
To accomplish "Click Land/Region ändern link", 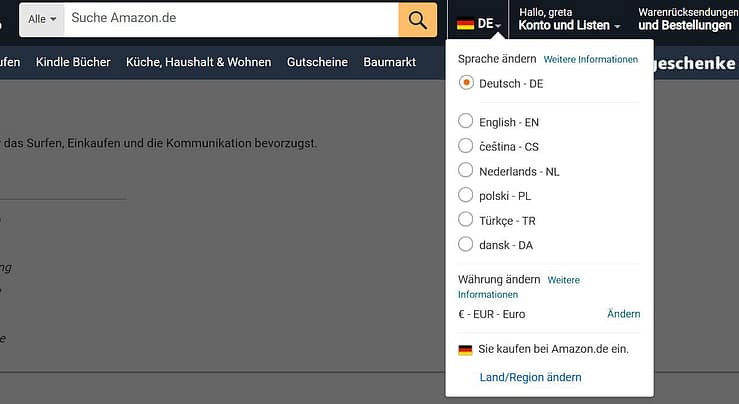I will pos(530,377).
